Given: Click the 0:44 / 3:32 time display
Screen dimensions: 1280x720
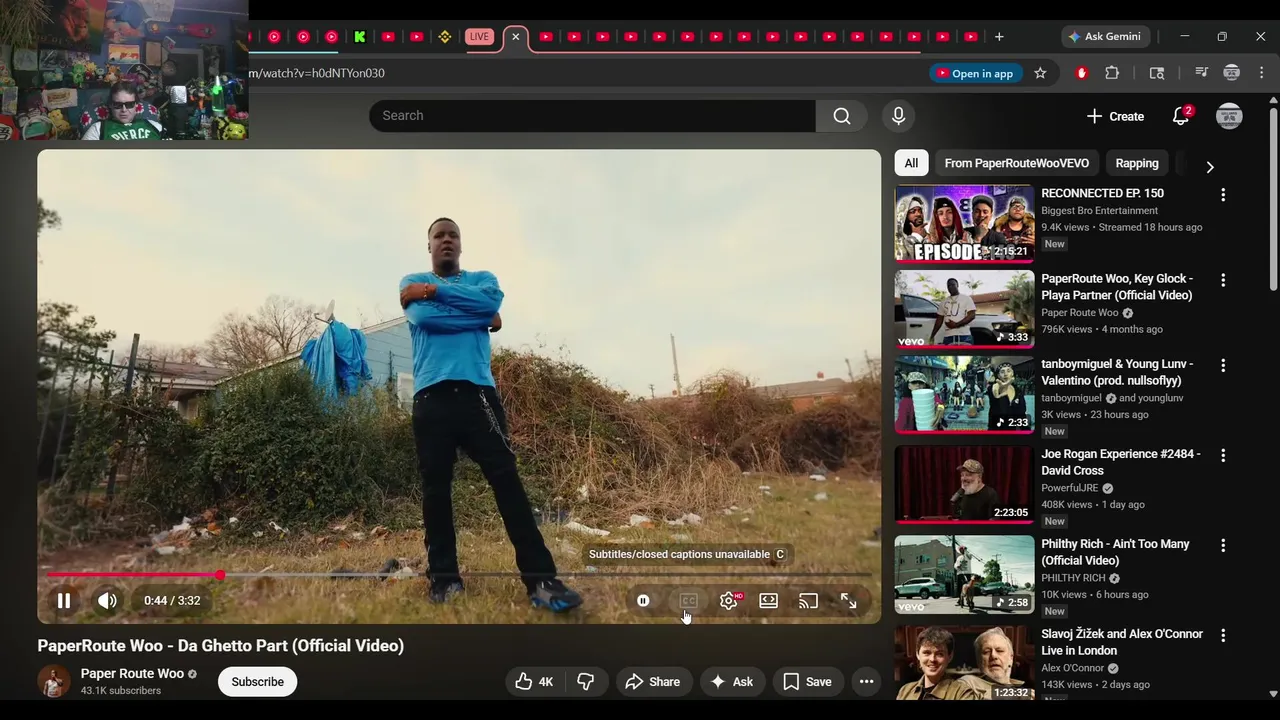Looking at the screenshot, I should (x=172, y=601).
